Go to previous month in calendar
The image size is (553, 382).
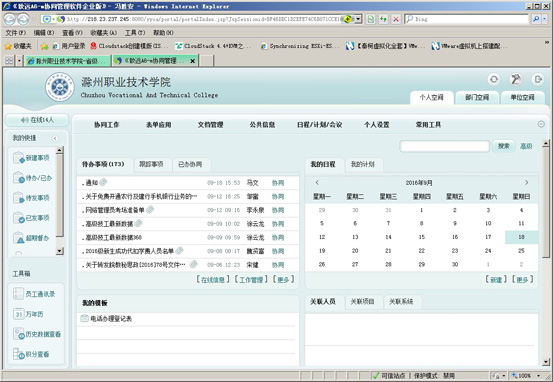click(317, 182)
